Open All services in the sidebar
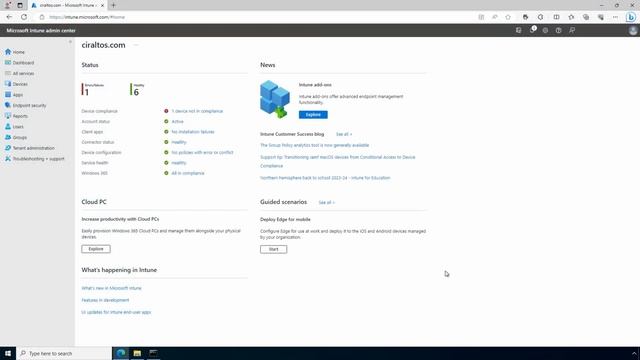This screenshot has height=360, width=640. pos(20,73)
